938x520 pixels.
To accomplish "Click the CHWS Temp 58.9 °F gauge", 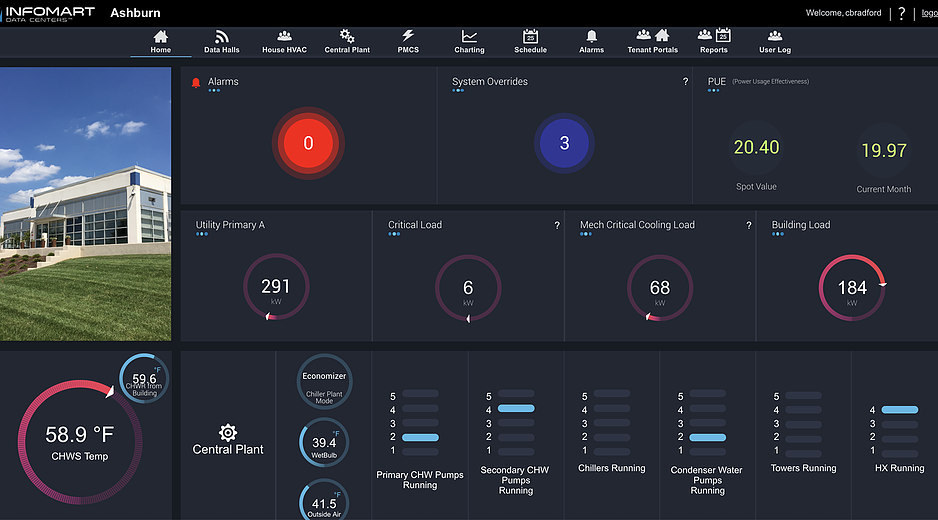I will 80,442.
